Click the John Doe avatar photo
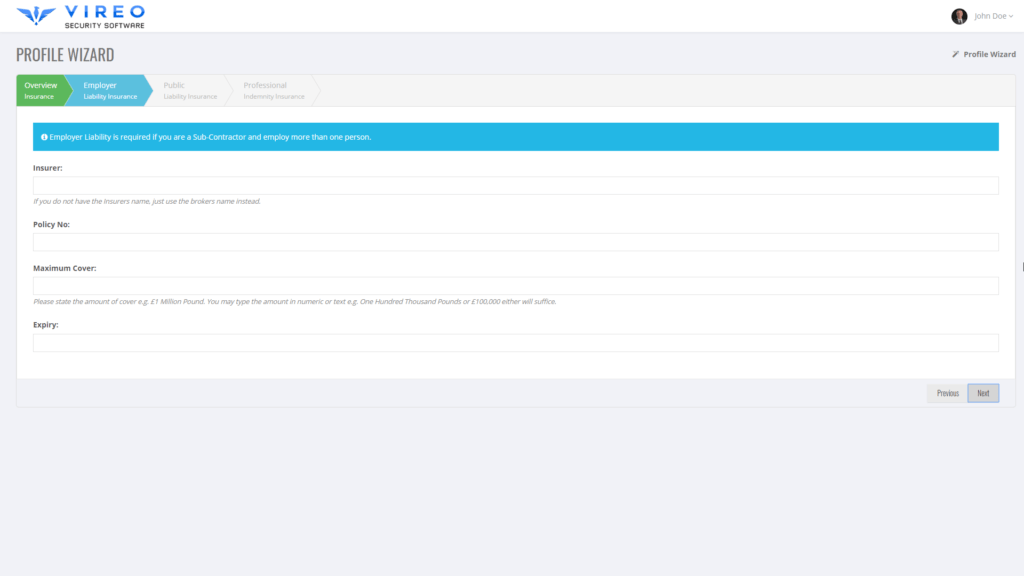The height and width of the screenshot is (576, 1024). point(961,15)
